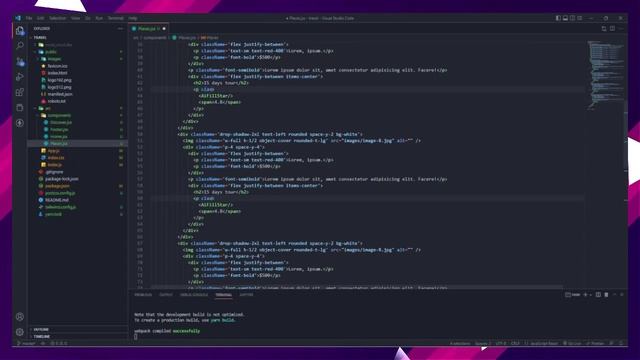
Task: Collapse the public folder
Action: coord(51,52)
